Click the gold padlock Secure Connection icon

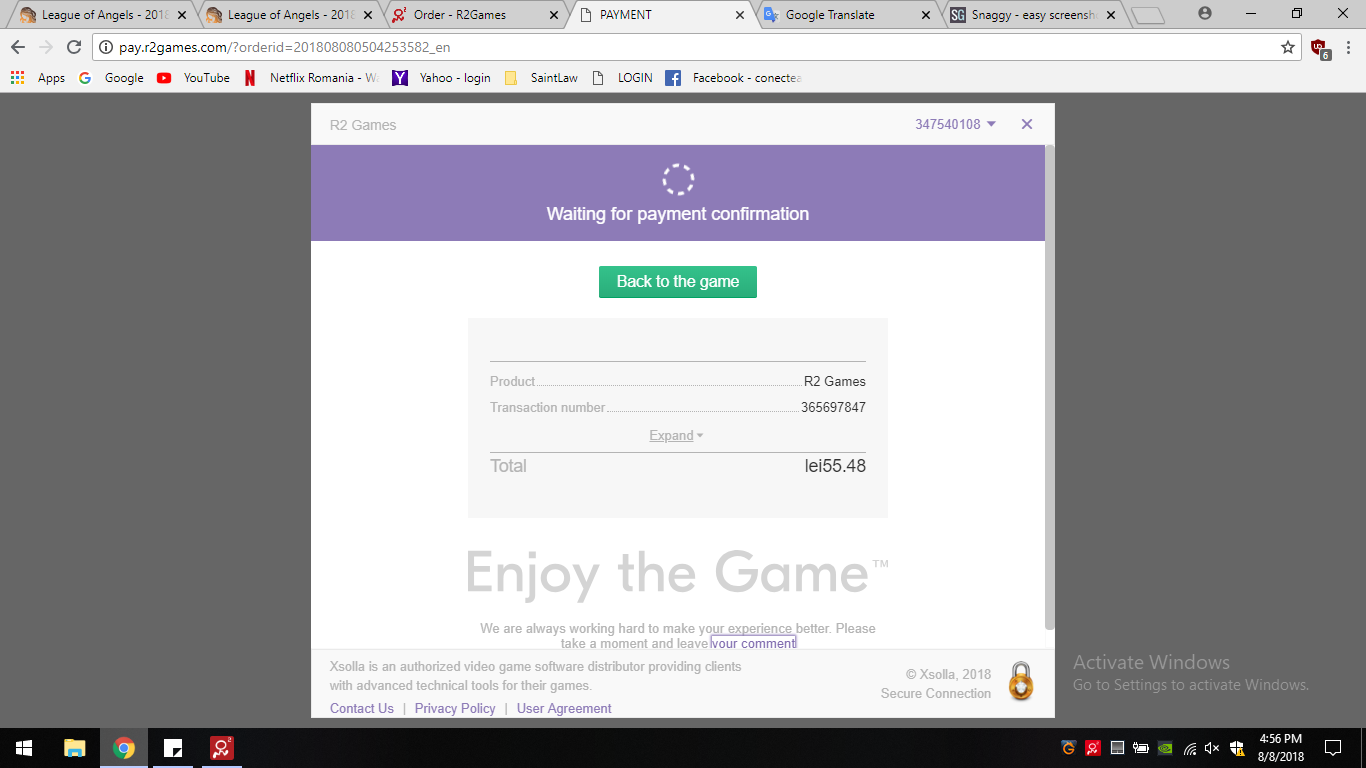(1020, 682)
